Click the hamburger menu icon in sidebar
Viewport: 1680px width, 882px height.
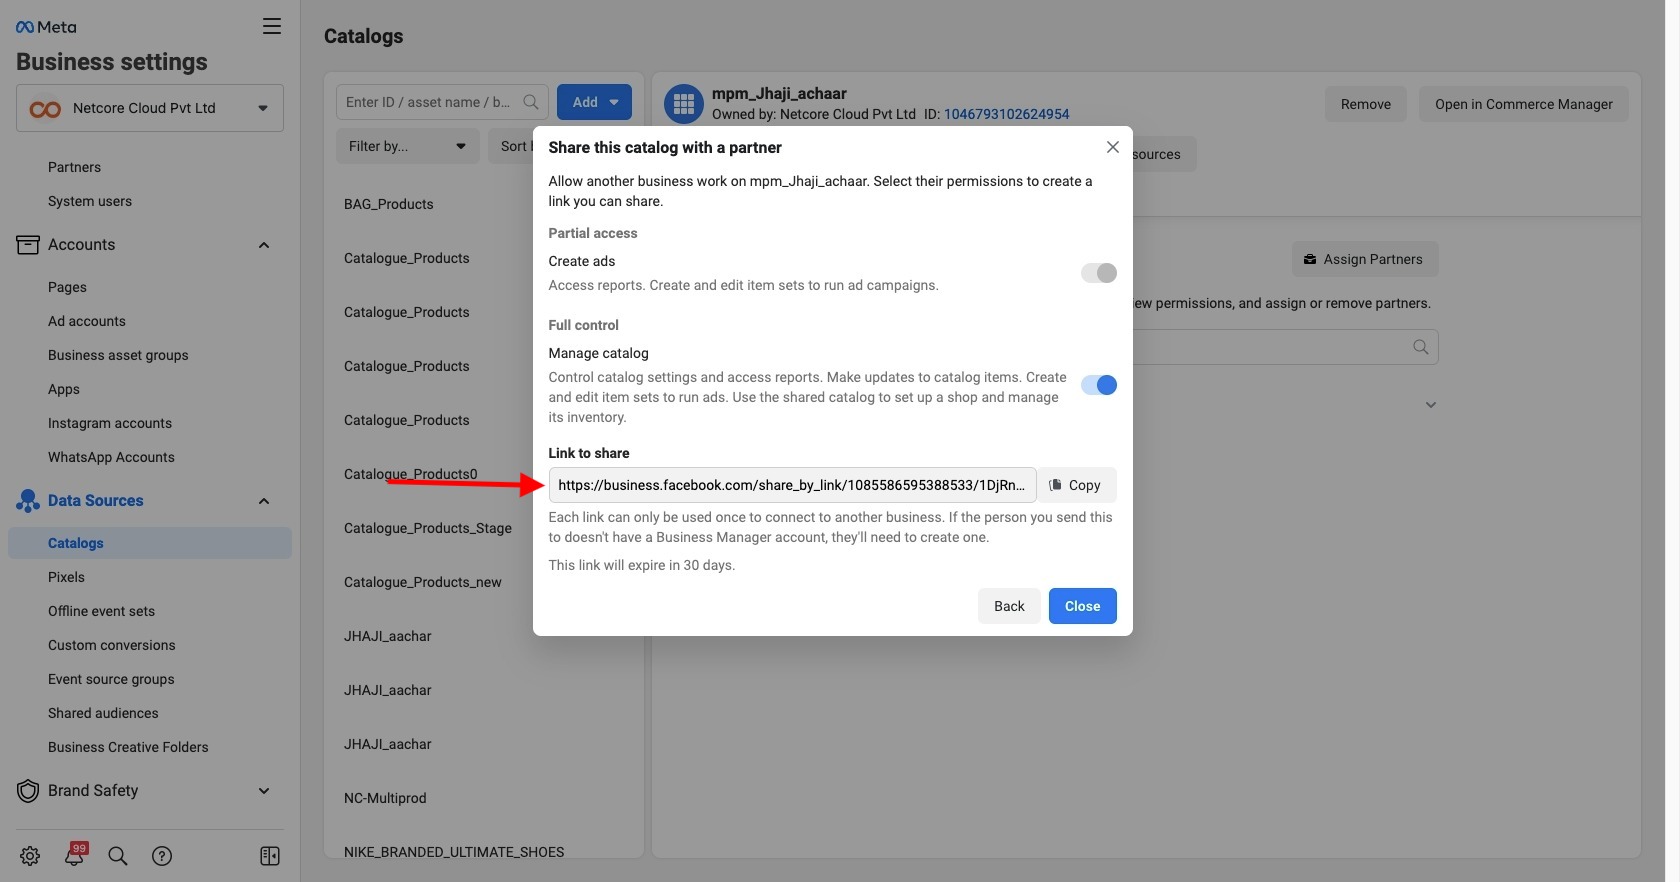click(x=271, y=27)
